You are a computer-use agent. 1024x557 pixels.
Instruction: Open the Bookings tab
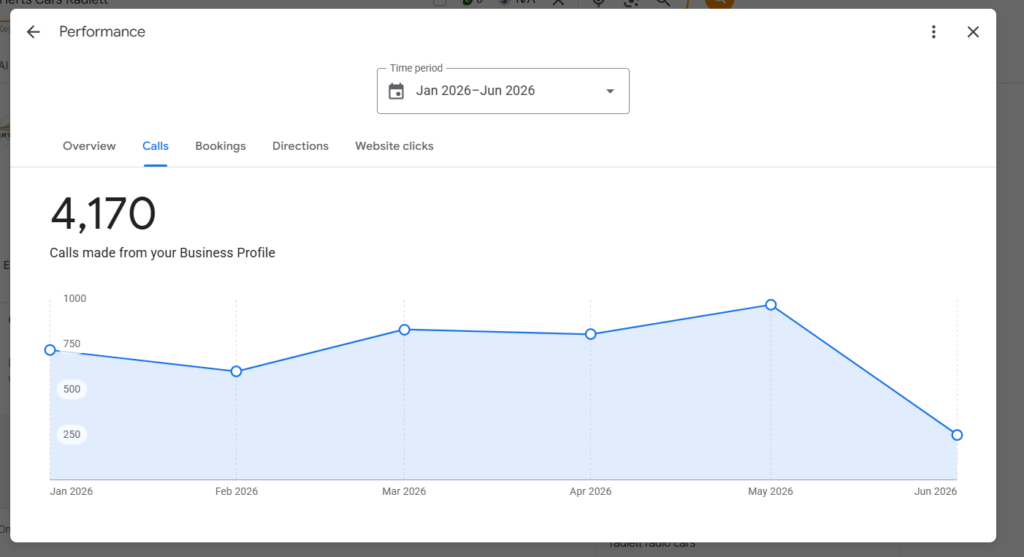pos(221,146)
